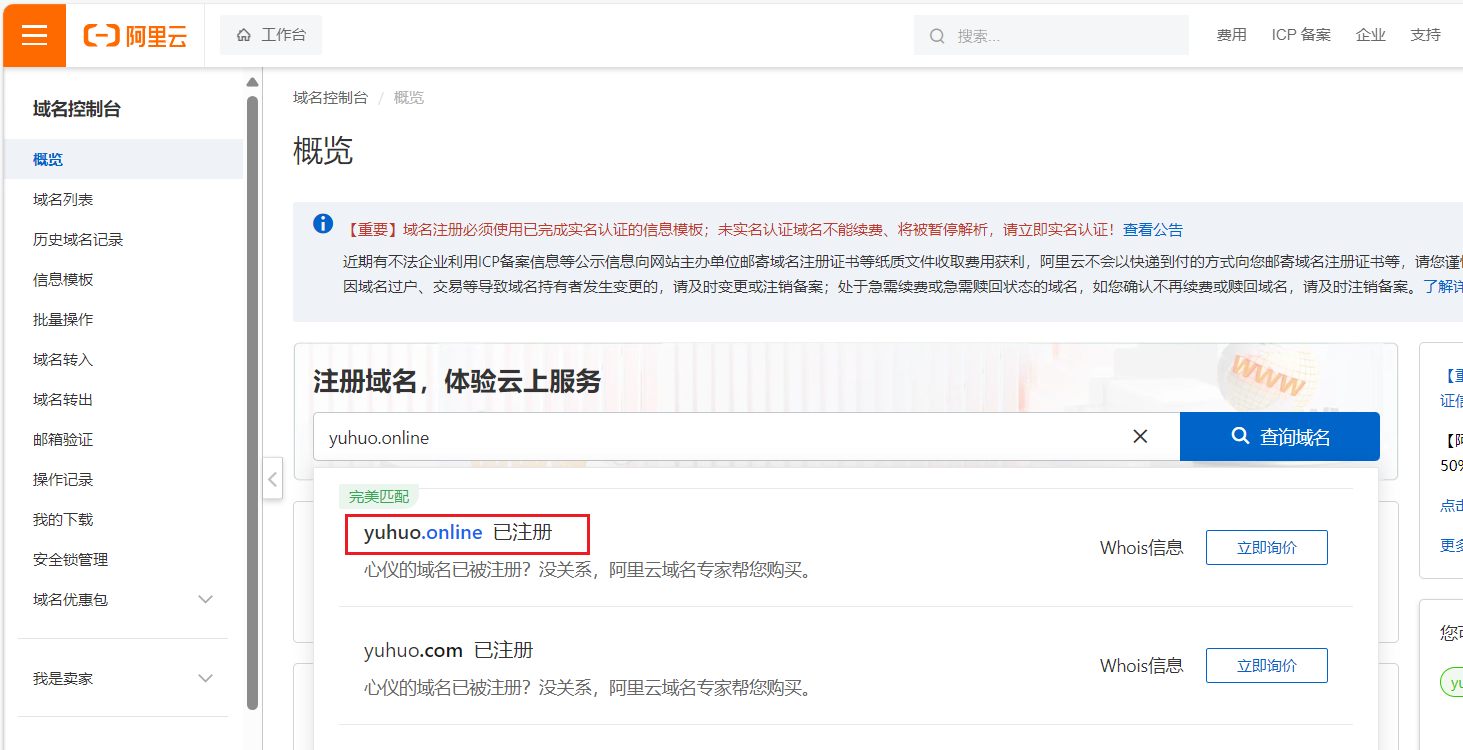The height and width of the screenshot is (750, 1463).
Task: Open the 企业 menu
Action: click(1370, 35)
